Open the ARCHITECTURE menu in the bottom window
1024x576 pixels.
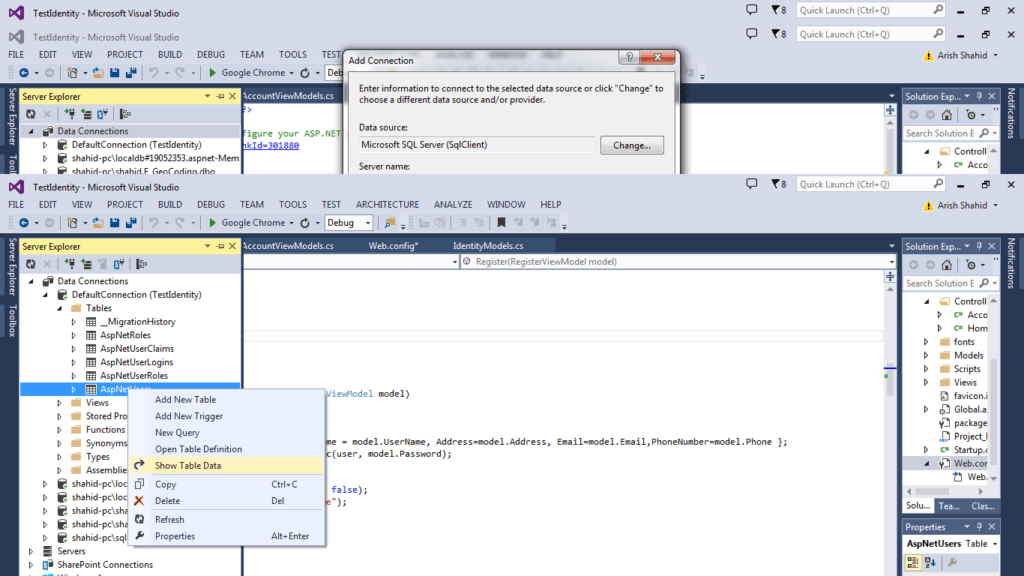387,204
